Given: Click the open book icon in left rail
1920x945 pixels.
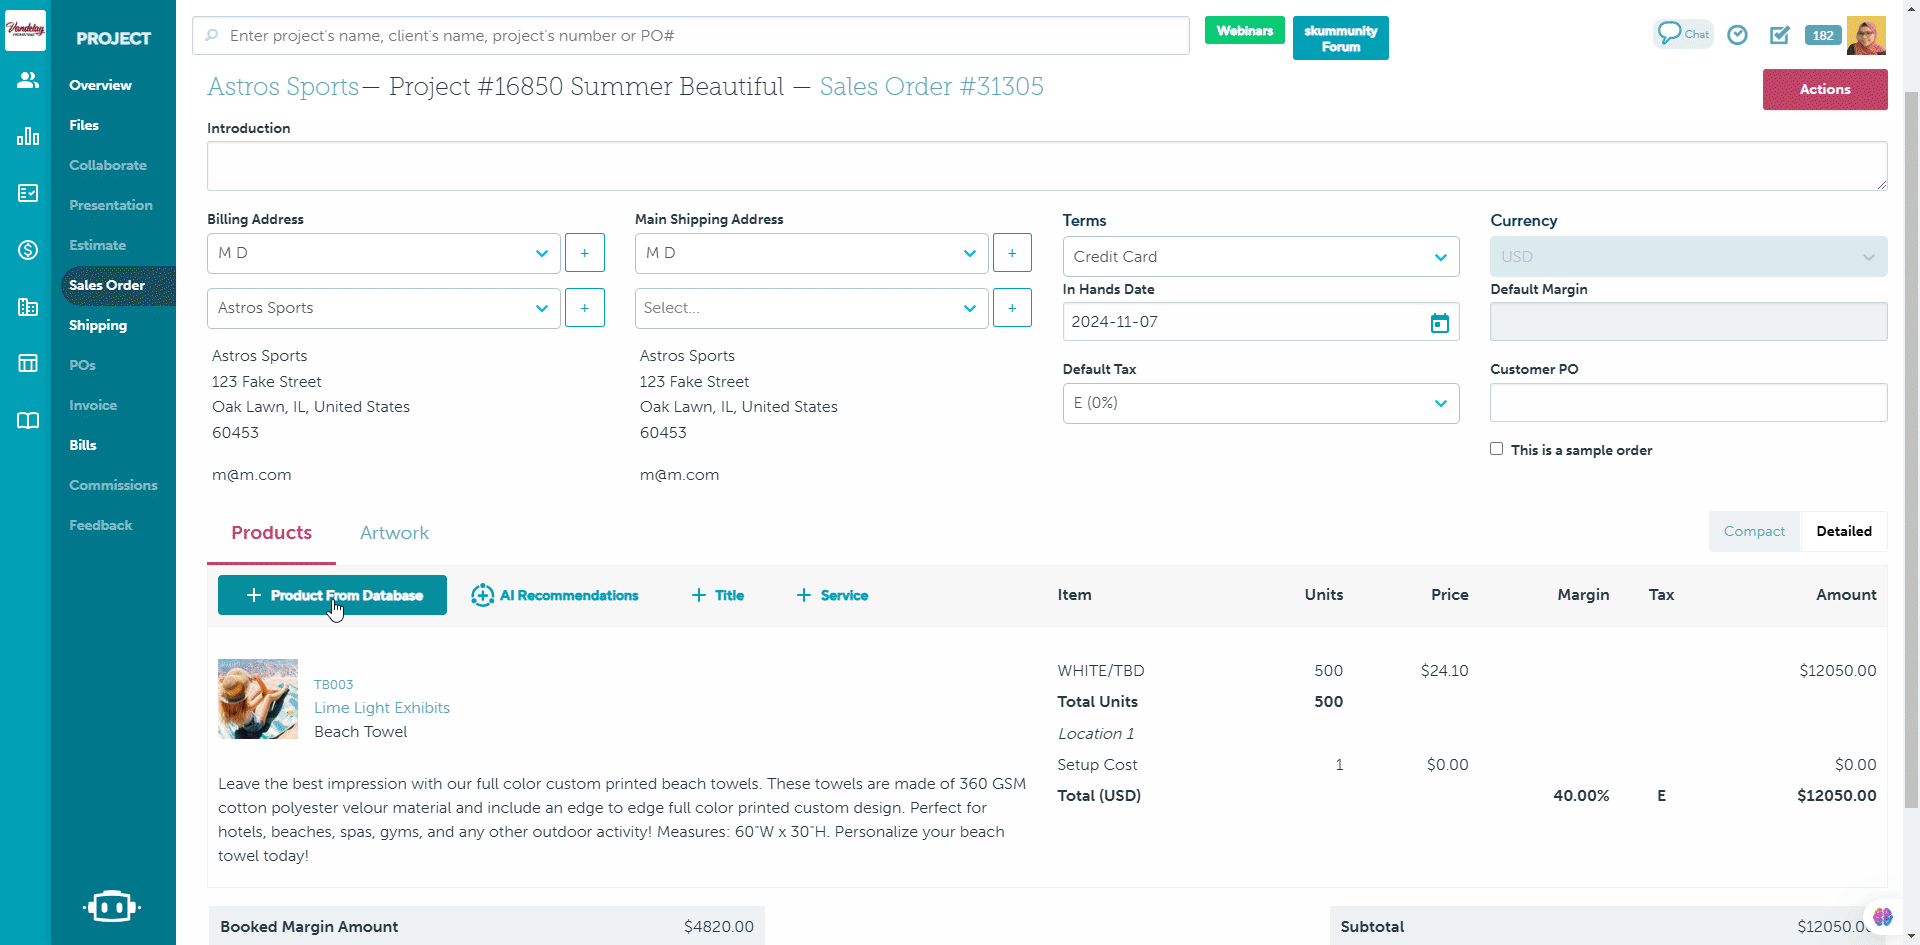Looking at the screenshot, I should click(x=27, y=420).
